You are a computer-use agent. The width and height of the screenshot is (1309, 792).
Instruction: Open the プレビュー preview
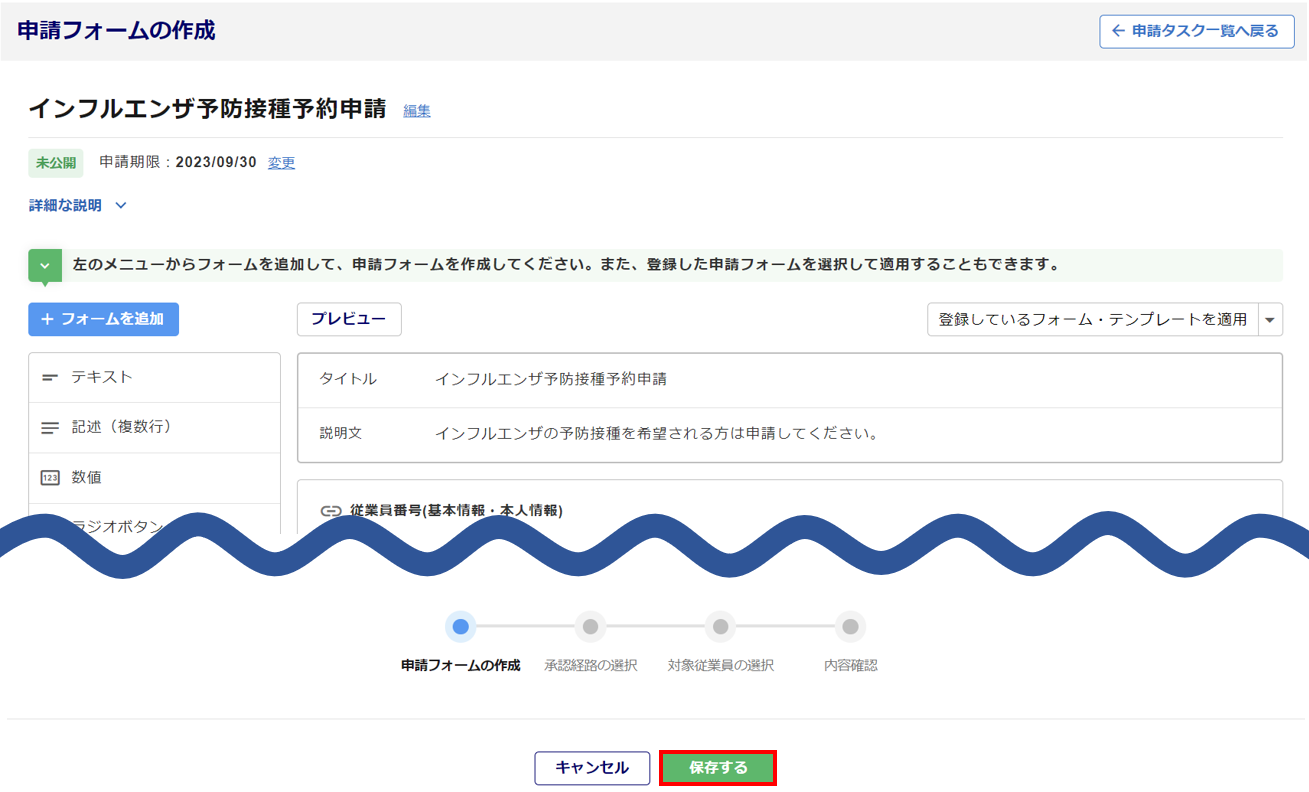[349, 320]
